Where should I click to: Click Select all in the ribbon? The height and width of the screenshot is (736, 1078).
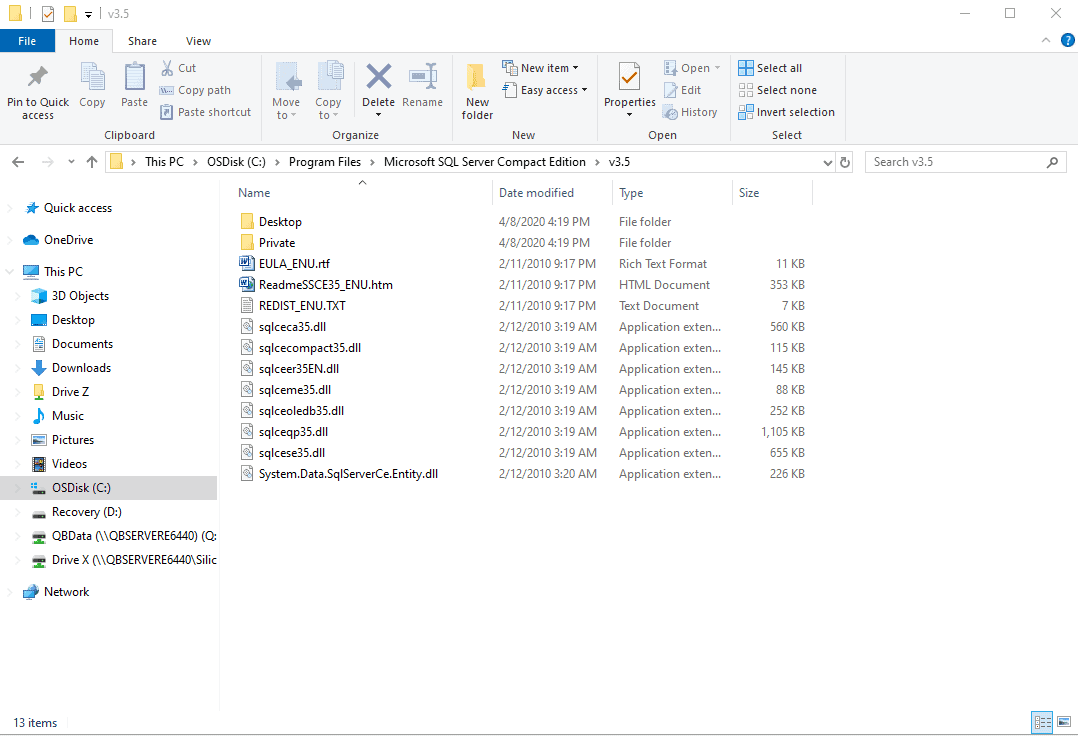click(770, 68)
